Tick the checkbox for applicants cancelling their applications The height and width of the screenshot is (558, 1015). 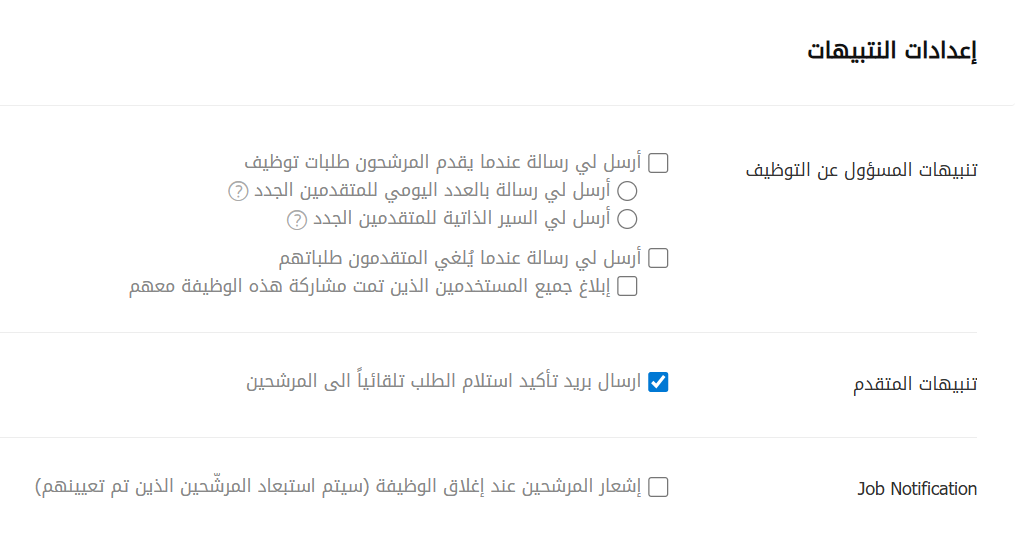click(658, 259)
